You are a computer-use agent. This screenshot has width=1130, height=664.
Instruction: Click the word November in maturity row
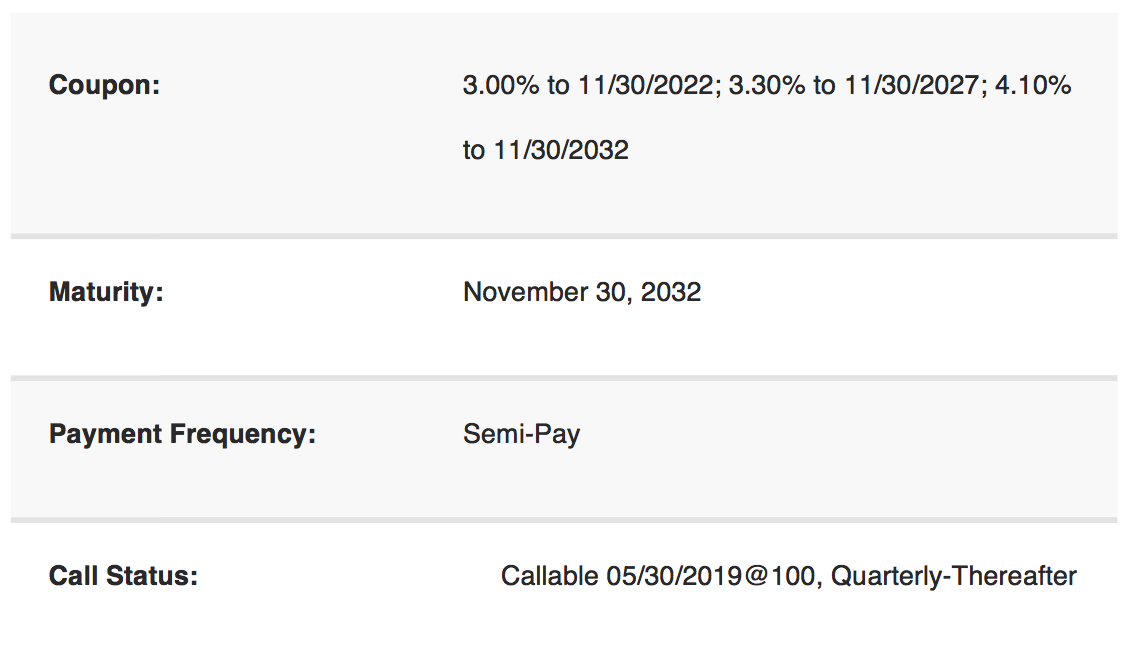coord(525,292)
